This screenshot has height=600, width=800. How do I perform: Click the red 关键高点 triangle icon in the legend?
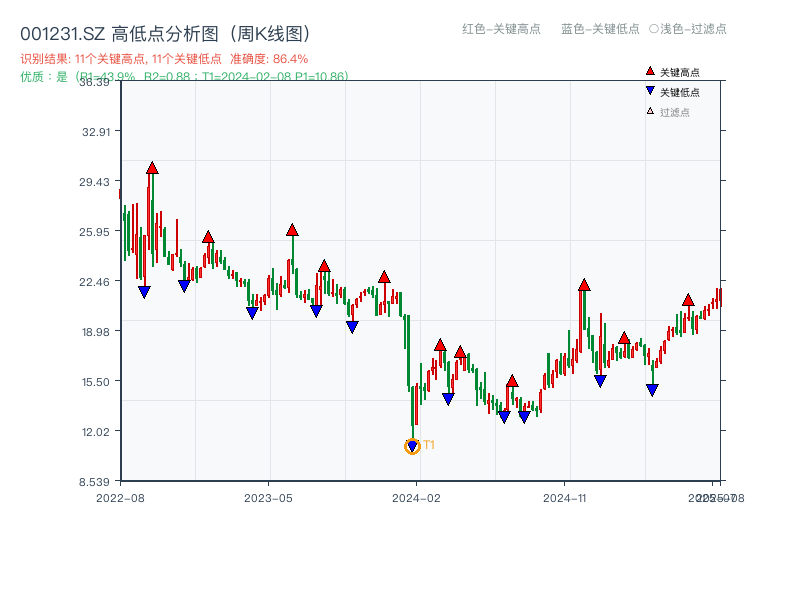(650, 71)
